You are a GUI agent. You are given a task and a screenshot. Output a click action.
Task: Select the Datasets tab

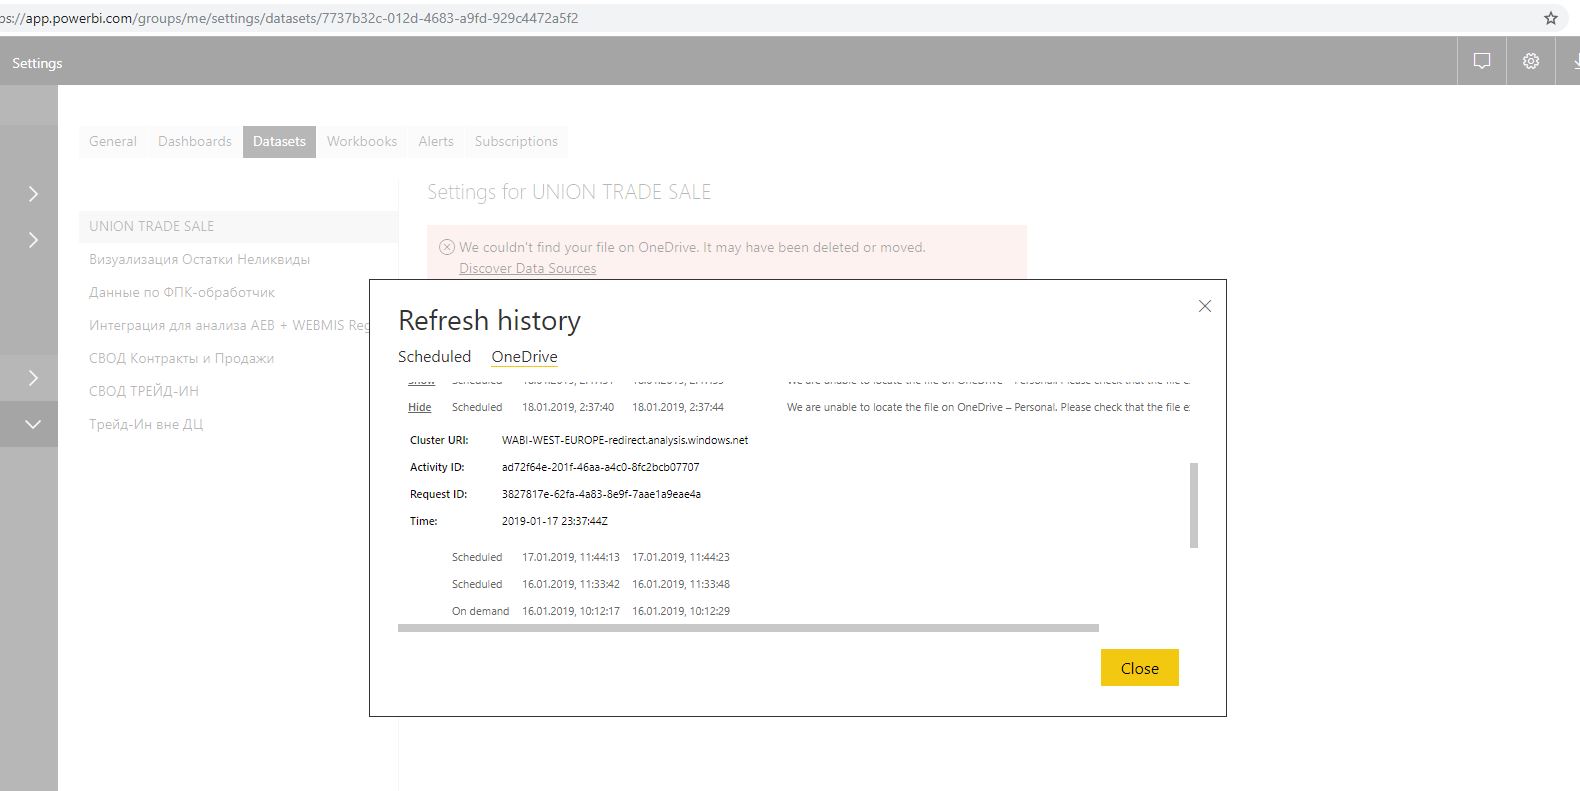(279, 141)
